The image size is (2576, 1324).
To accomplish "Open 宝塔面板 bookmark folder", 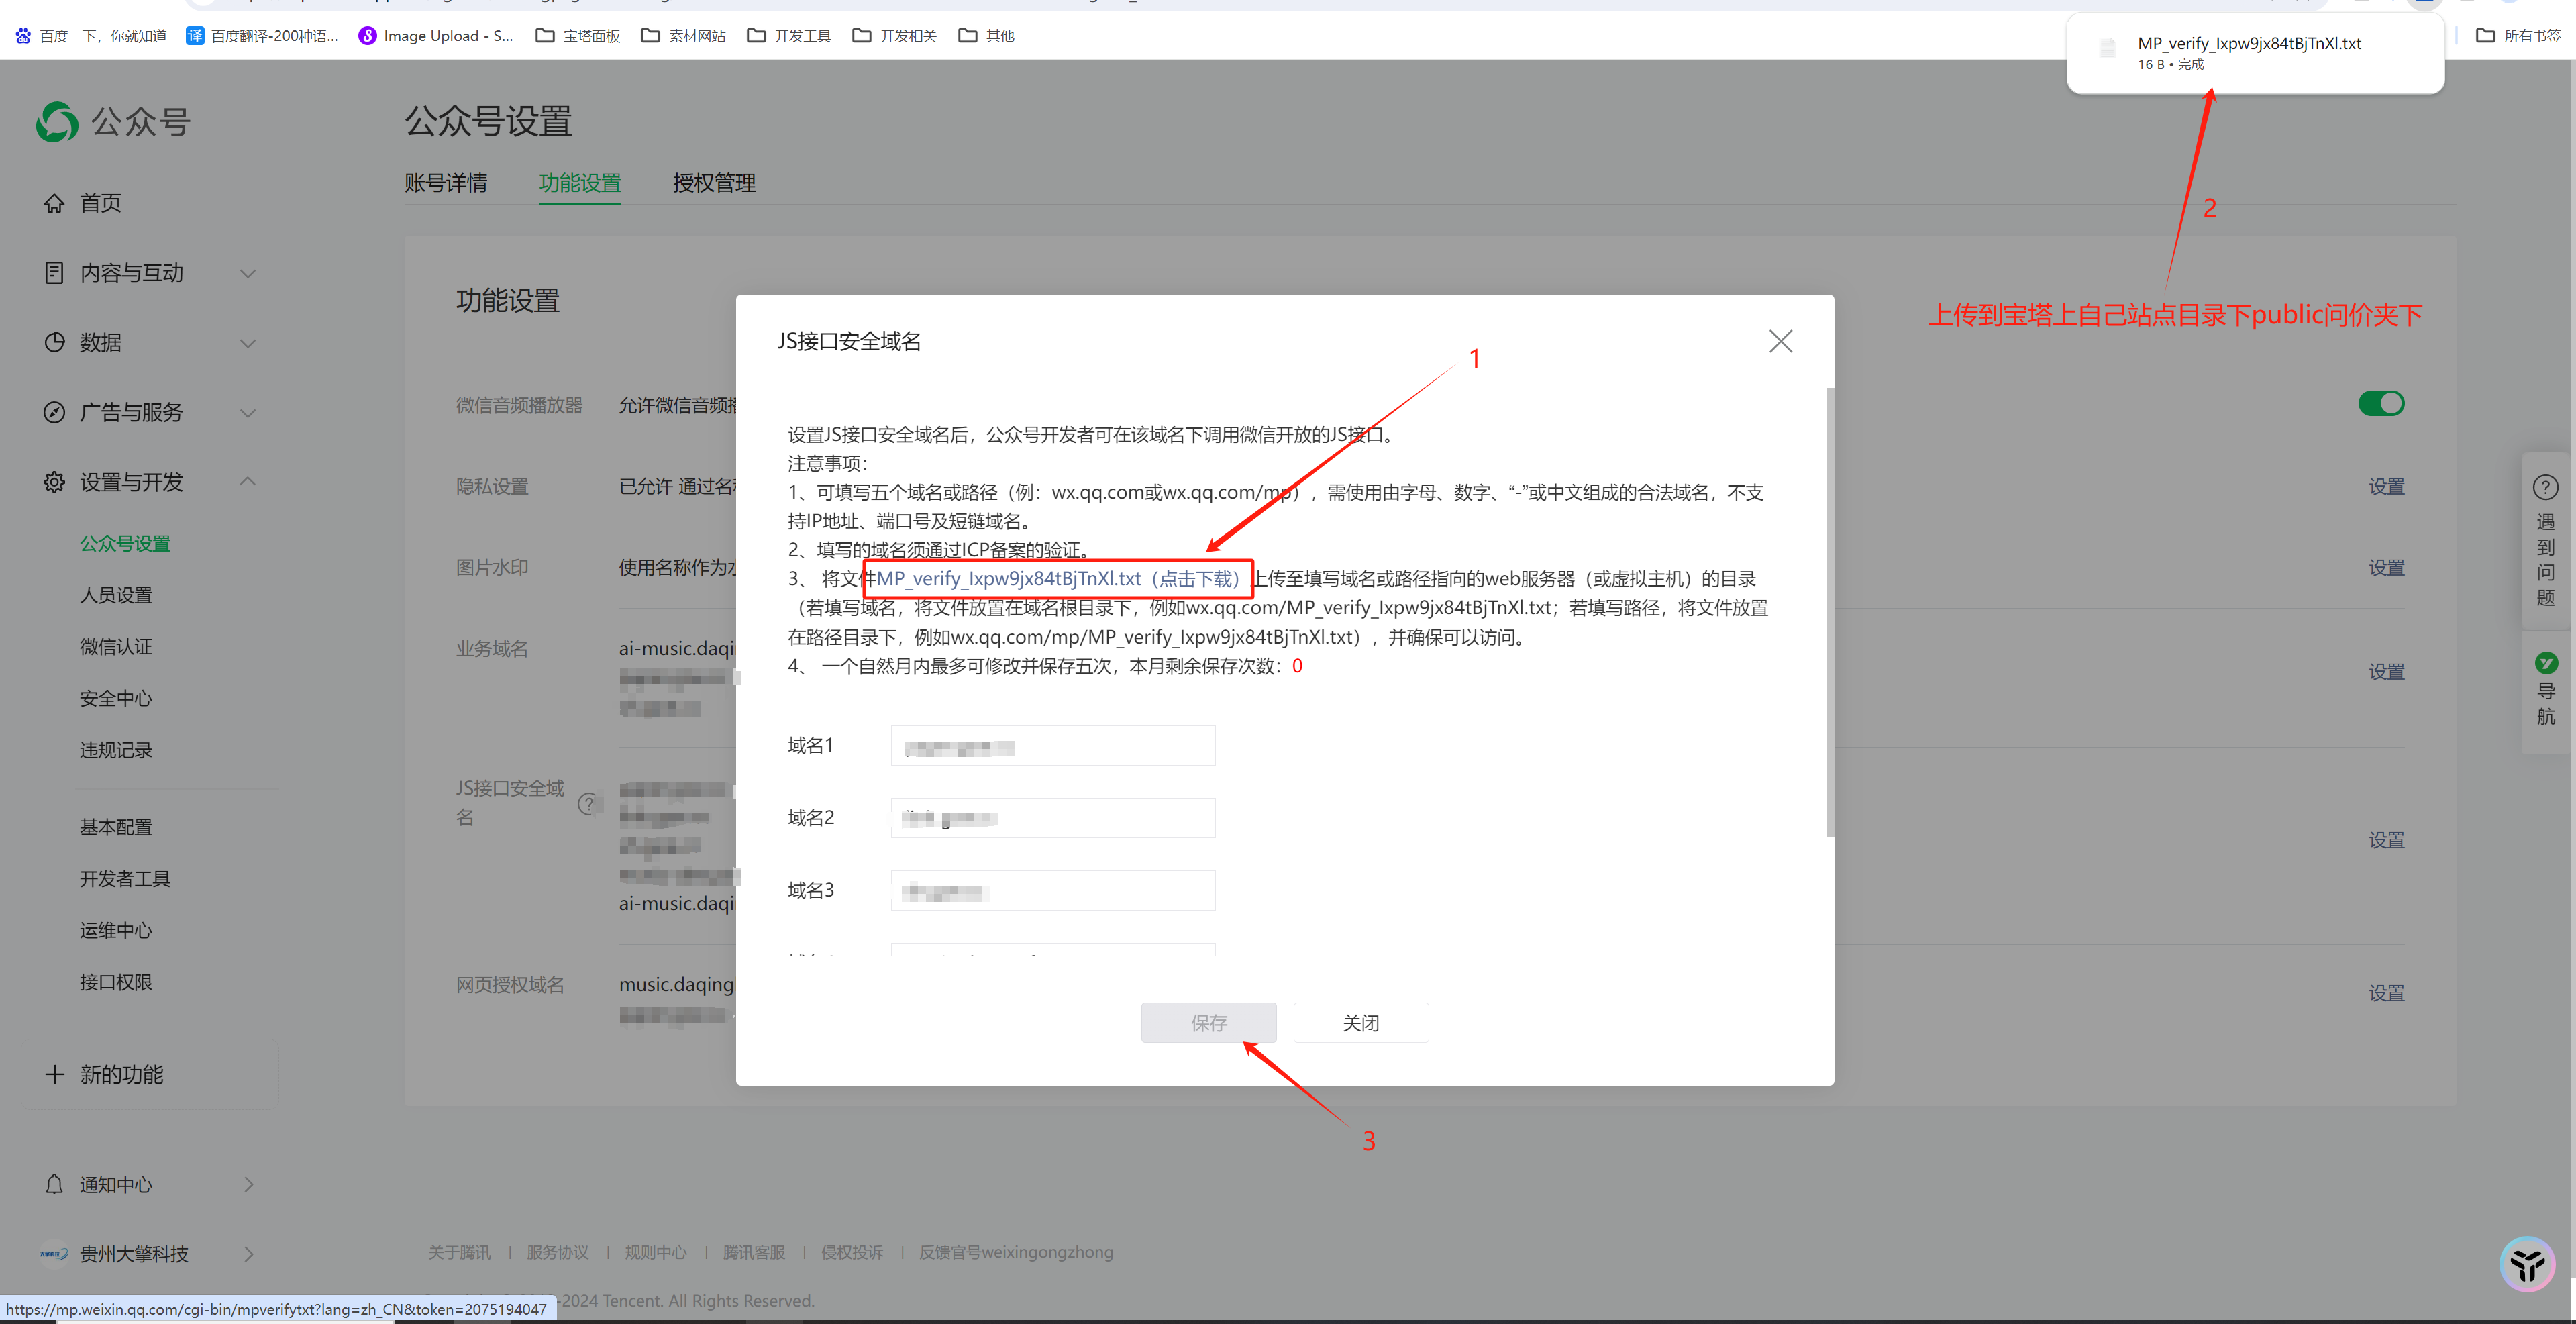I will (x=578, y=36).
